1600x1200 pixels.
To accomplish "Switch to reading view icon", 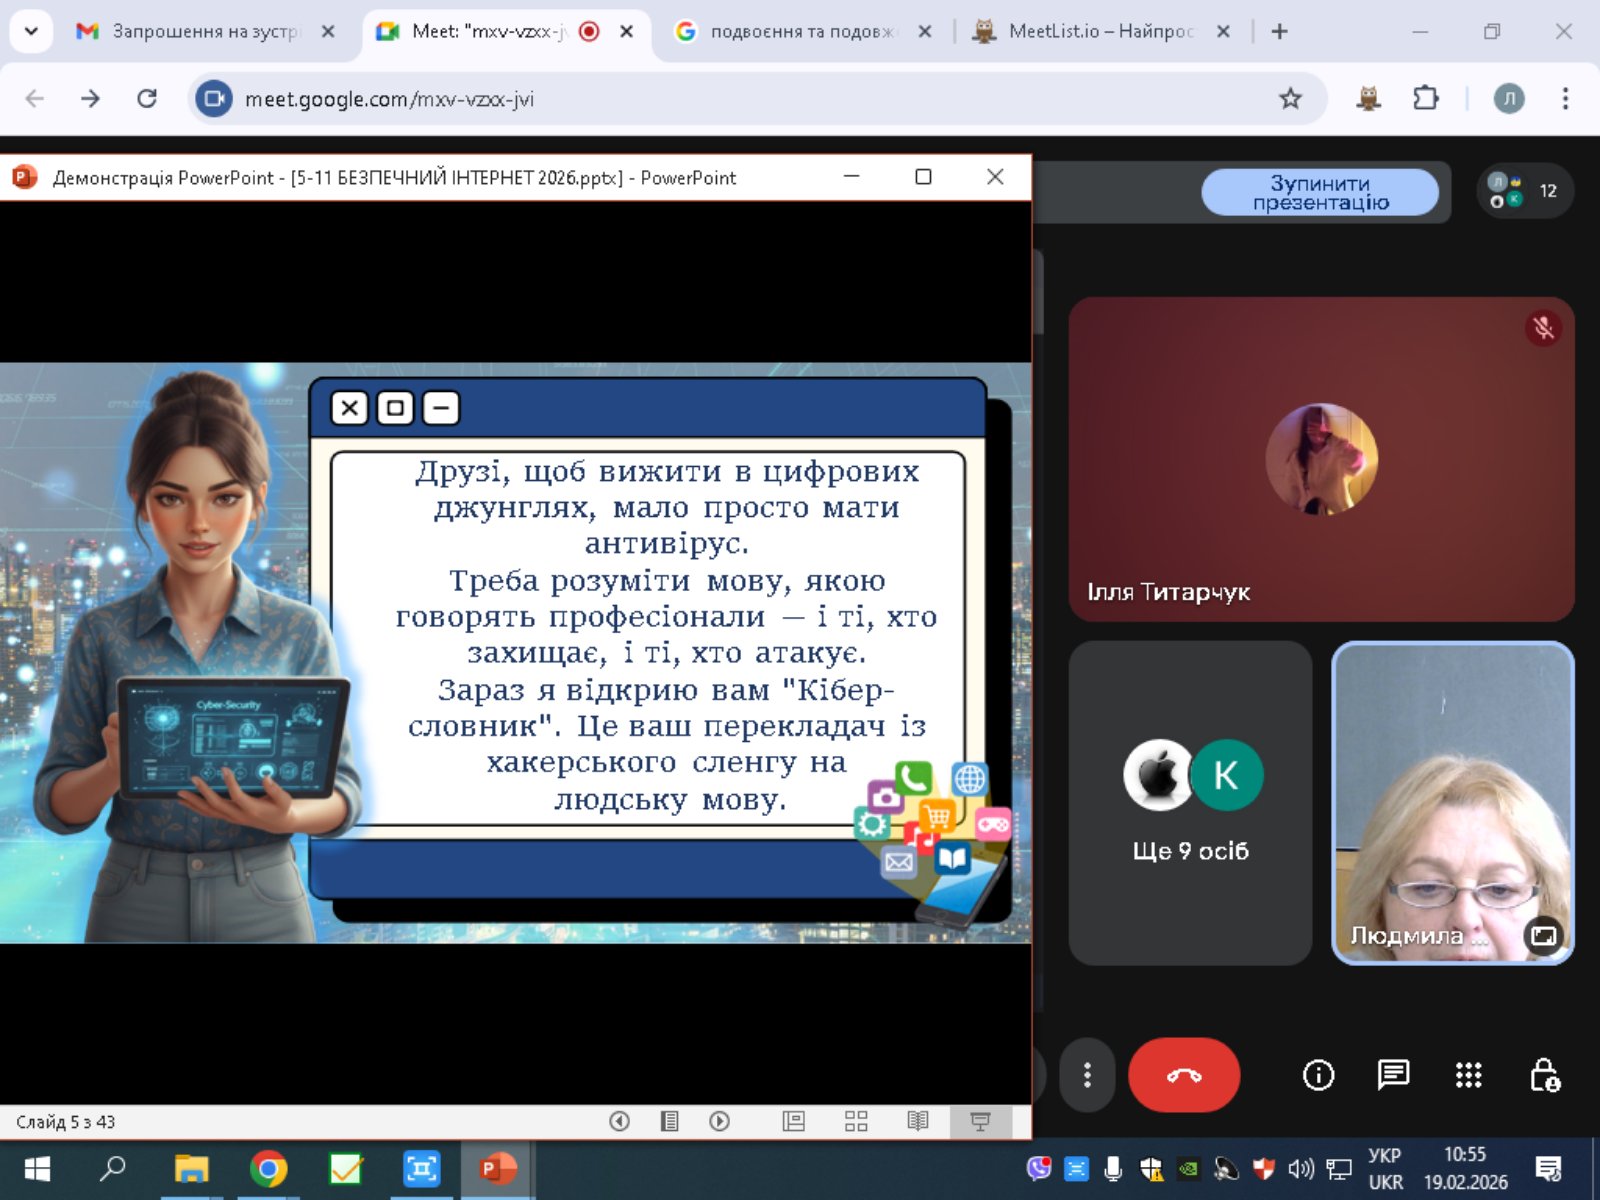I will tap(917, 1121).
